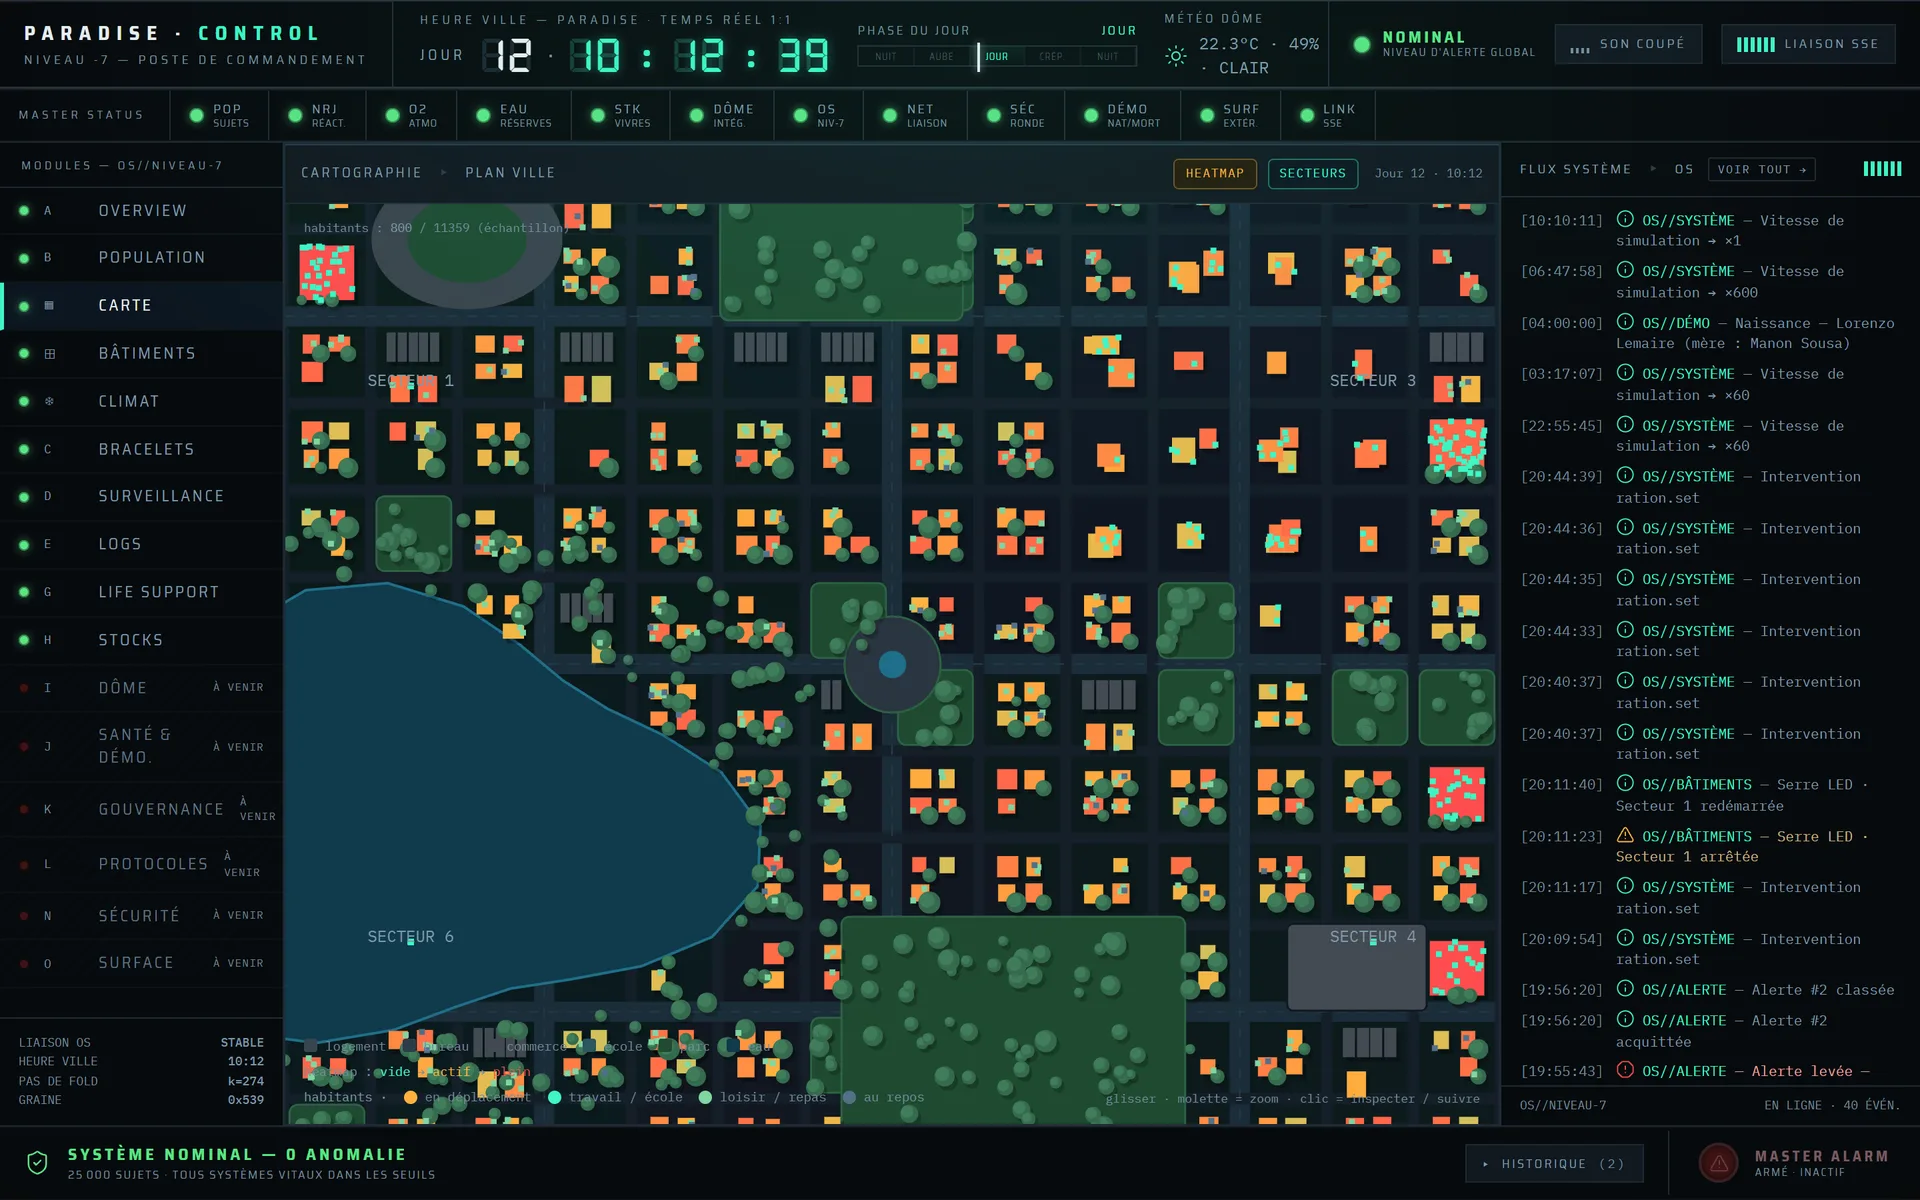1920x1200 pixels.
Task: Toggle the HEATMAP map overlay
Action: coord(1215,173)
